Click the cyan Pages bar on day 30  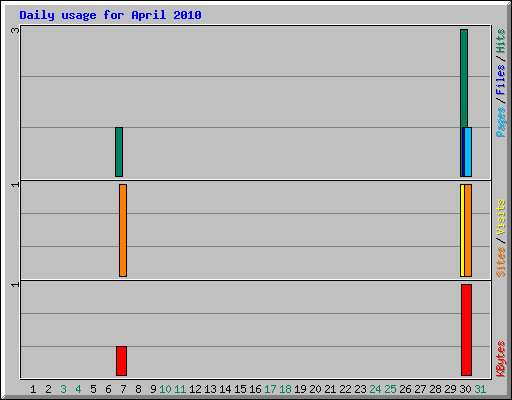[468, 152]
